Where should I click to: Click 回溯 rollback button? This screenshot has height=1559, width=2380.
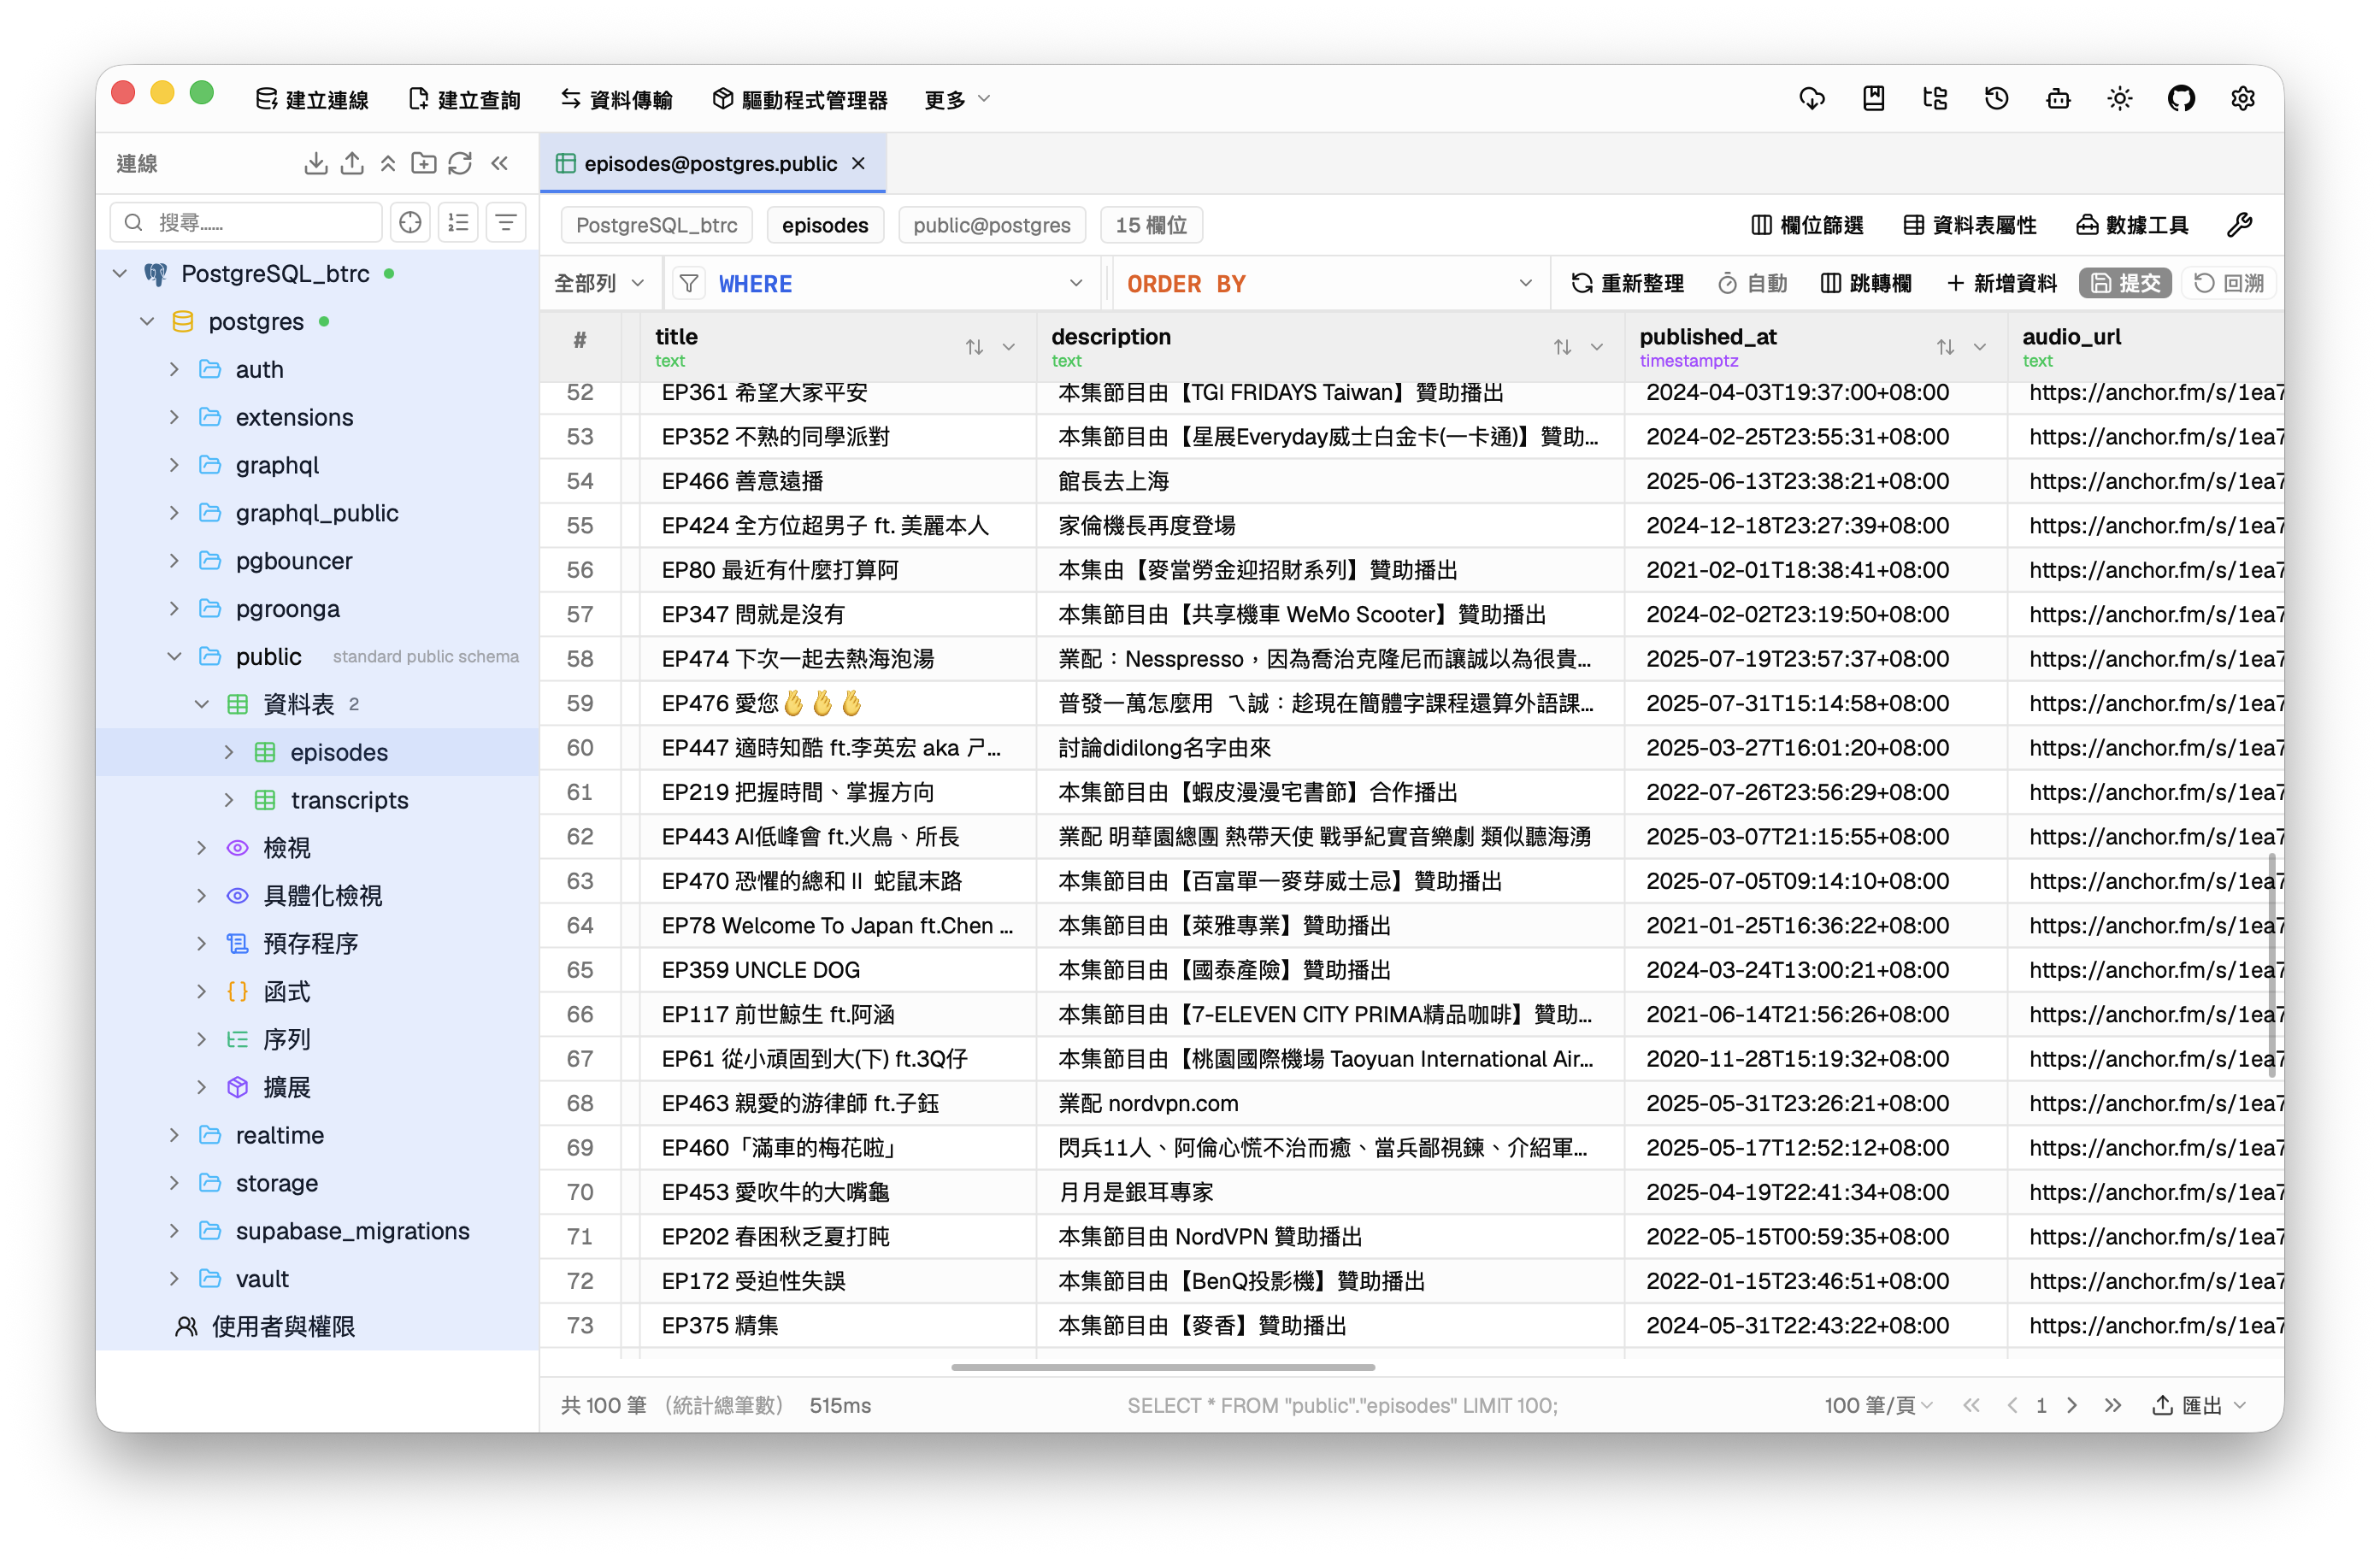2229,284
